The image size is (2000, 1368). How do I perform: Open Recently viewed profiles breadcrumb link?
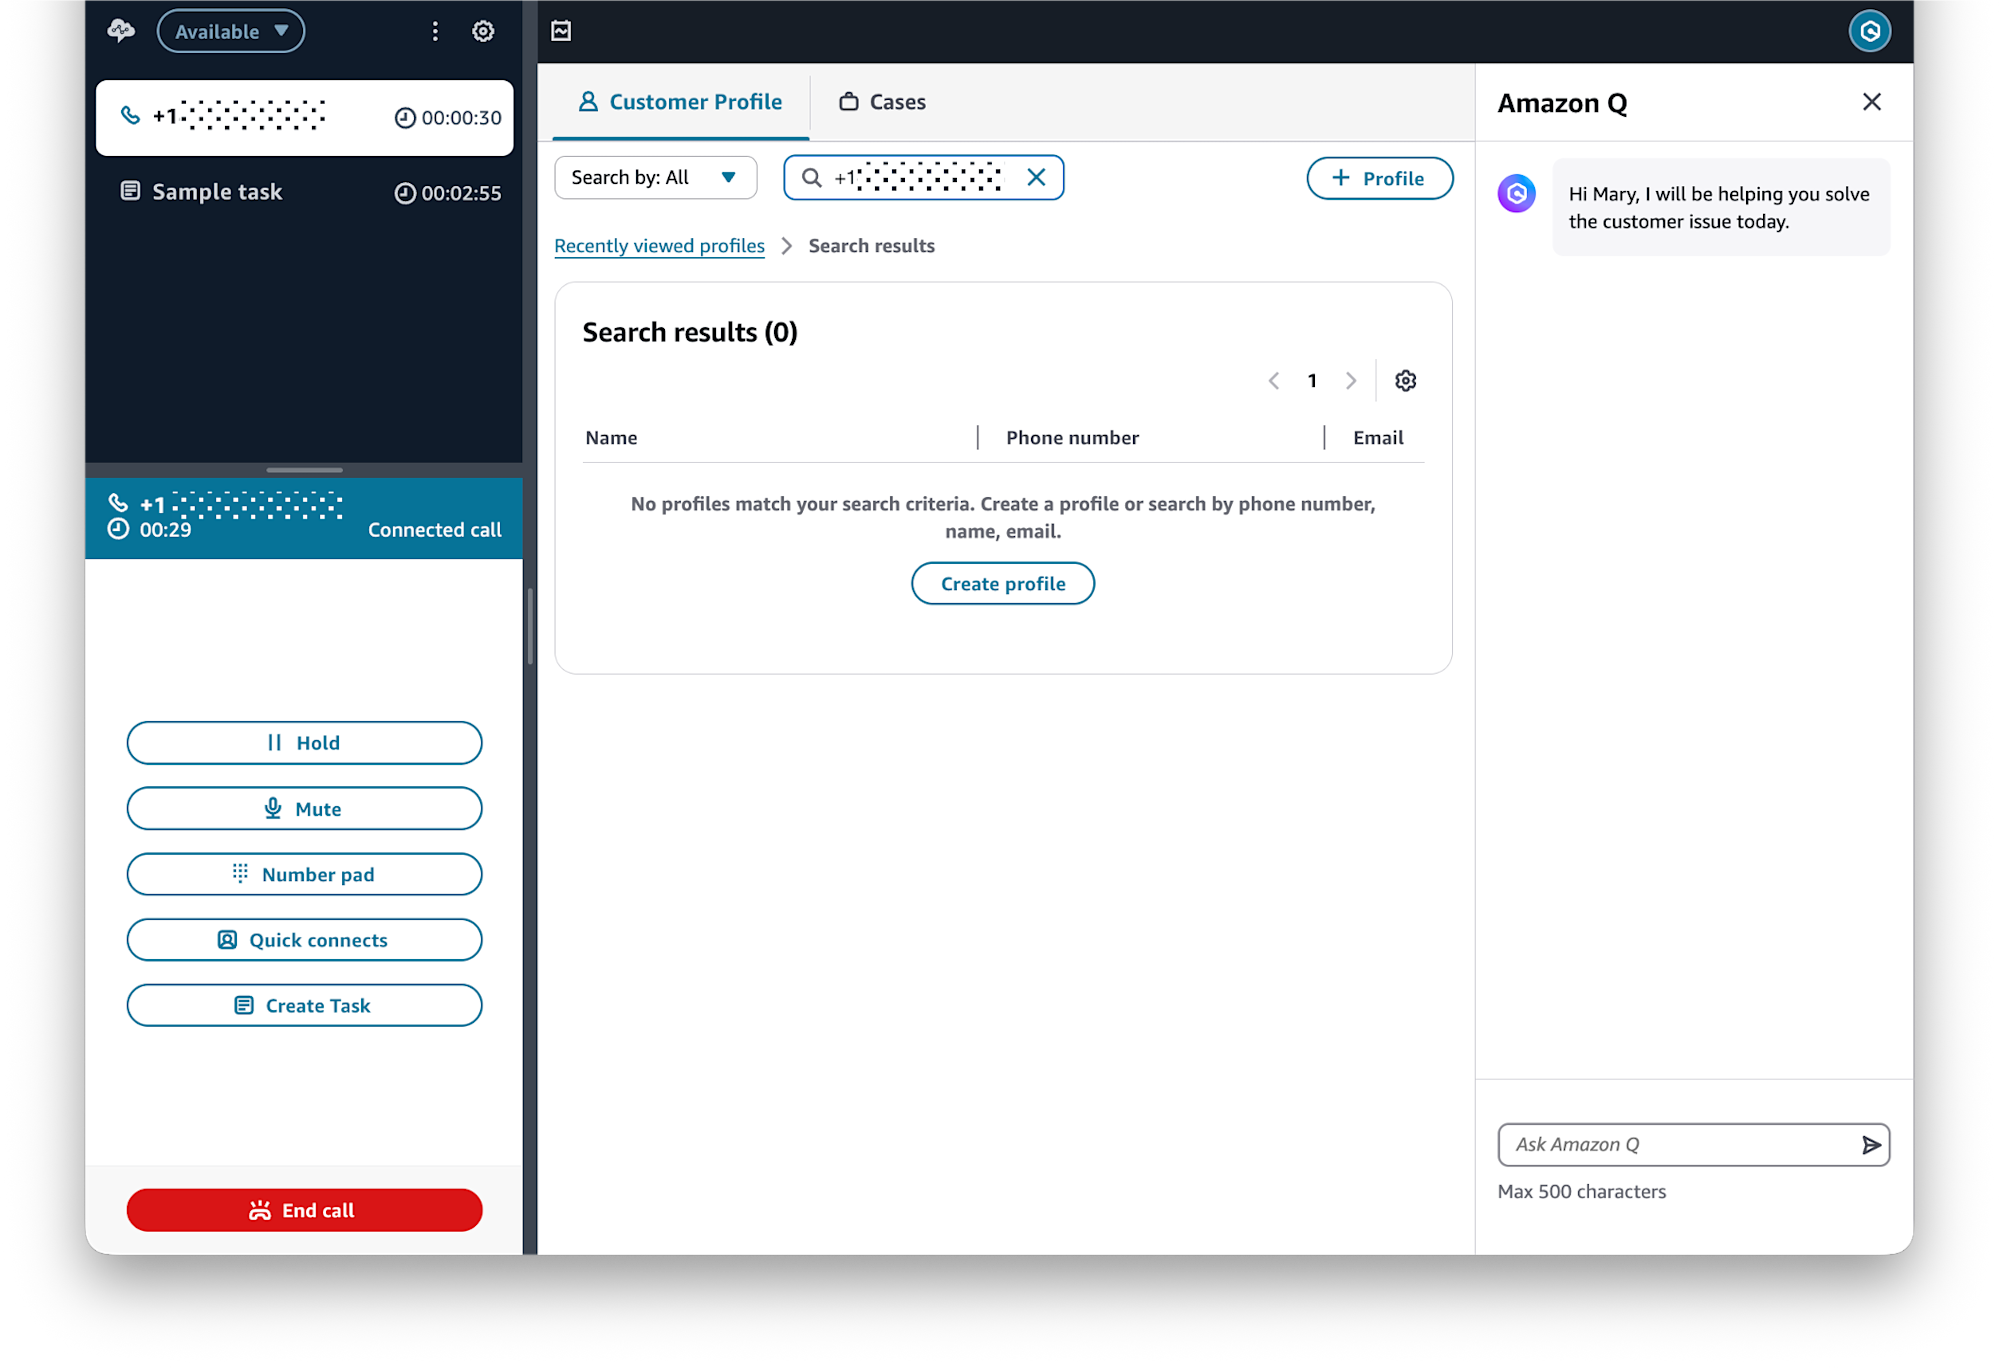[659, 245]
